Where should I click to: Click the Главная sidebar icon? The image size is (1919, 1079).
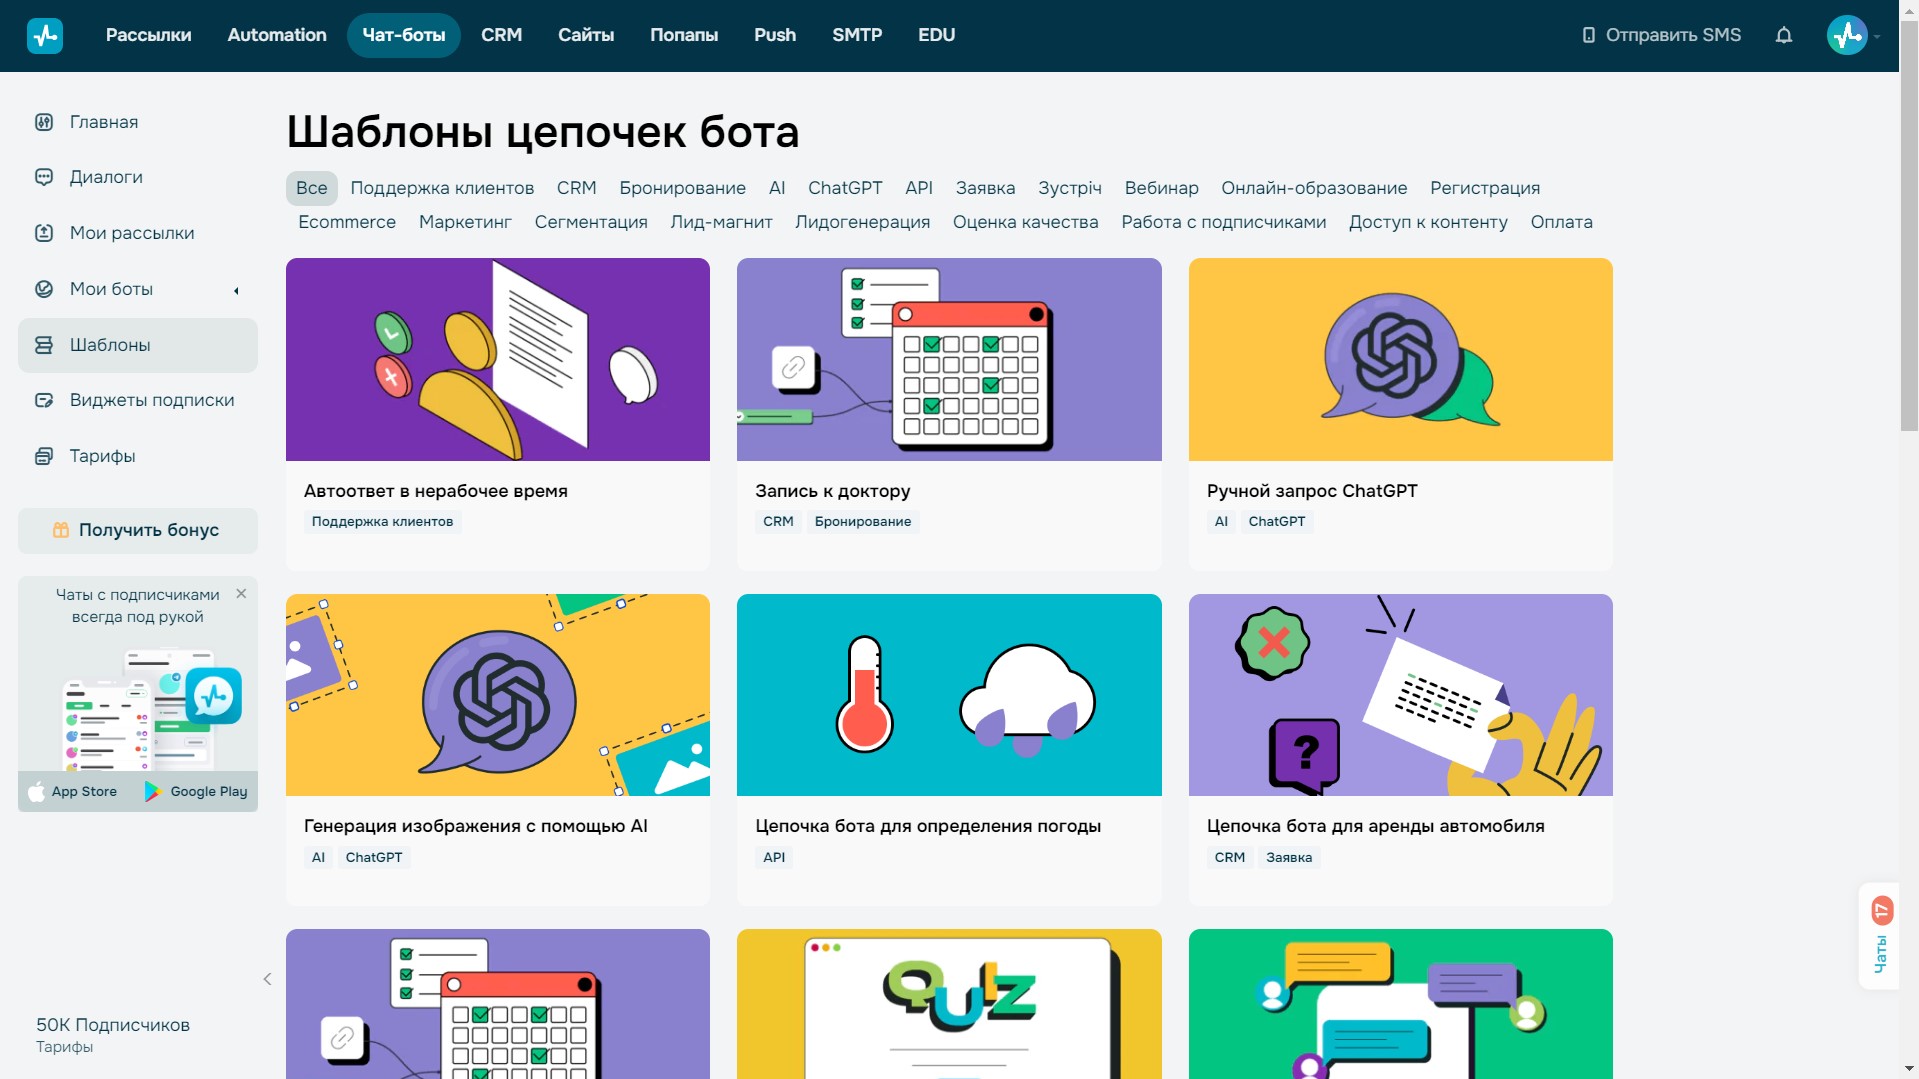pos(44,122)
